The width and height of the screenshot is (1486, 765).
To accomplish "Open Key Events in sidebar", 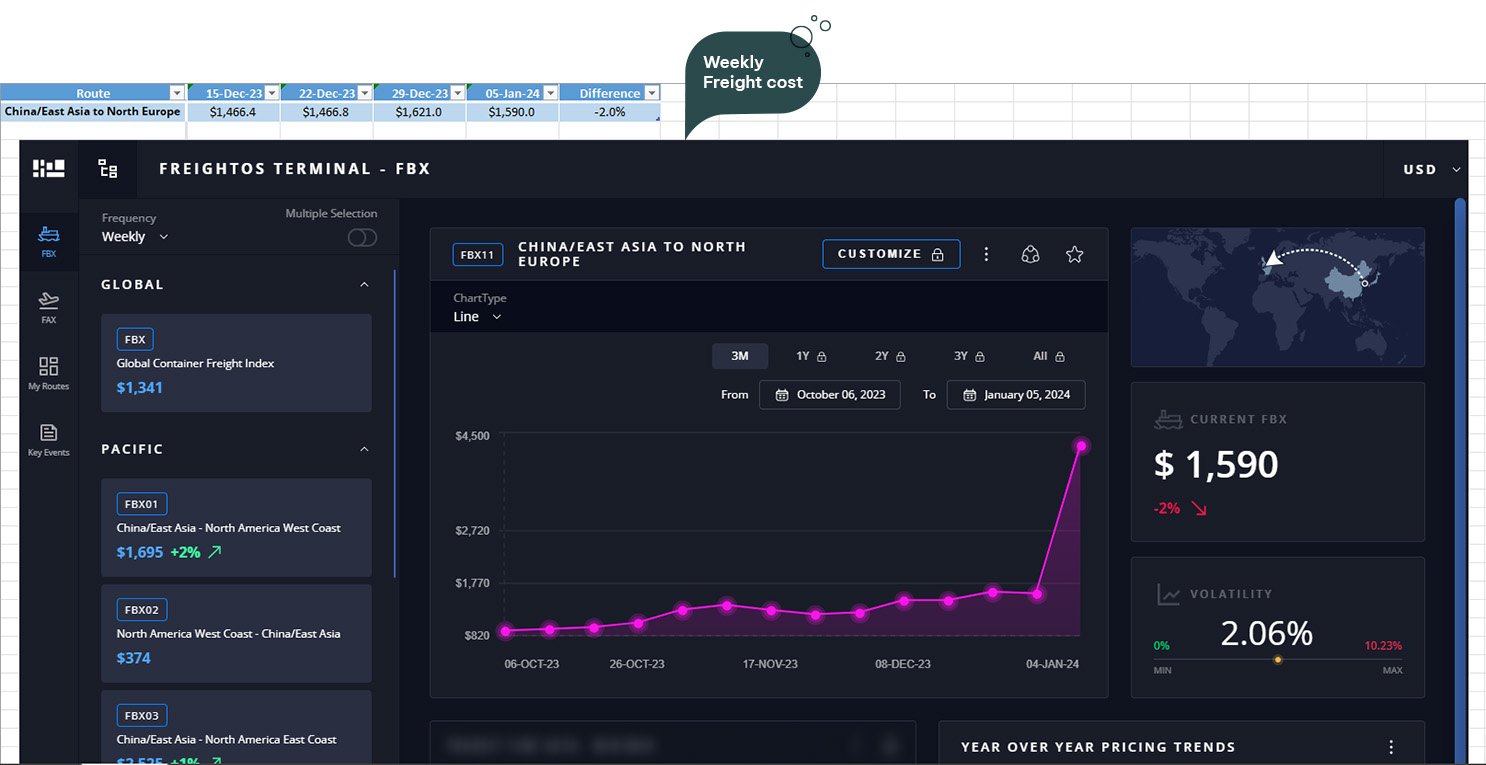I will 48,439.
